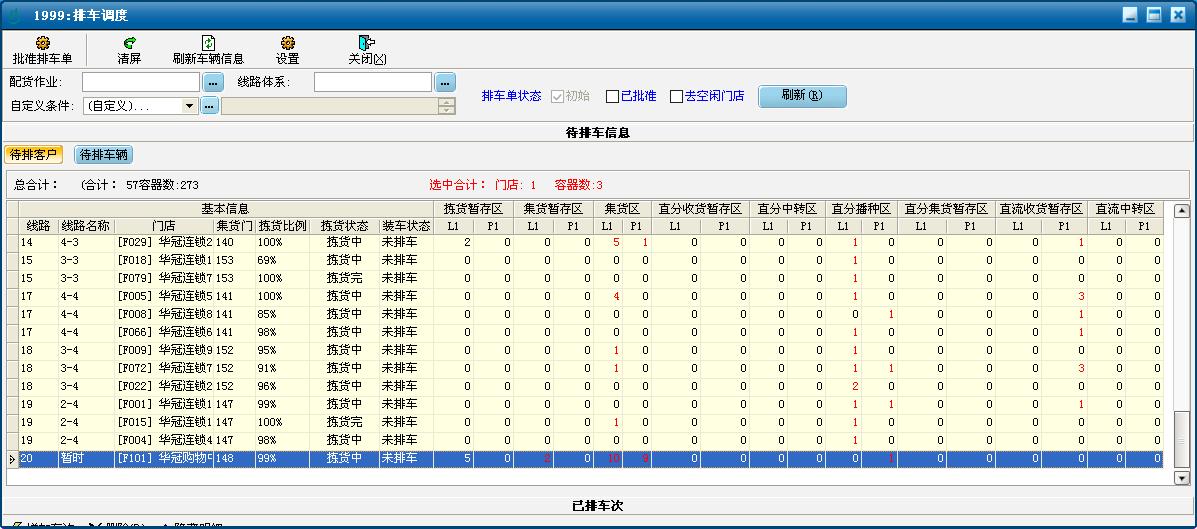Click the 线路名称 column header

(x=85, y=226)
